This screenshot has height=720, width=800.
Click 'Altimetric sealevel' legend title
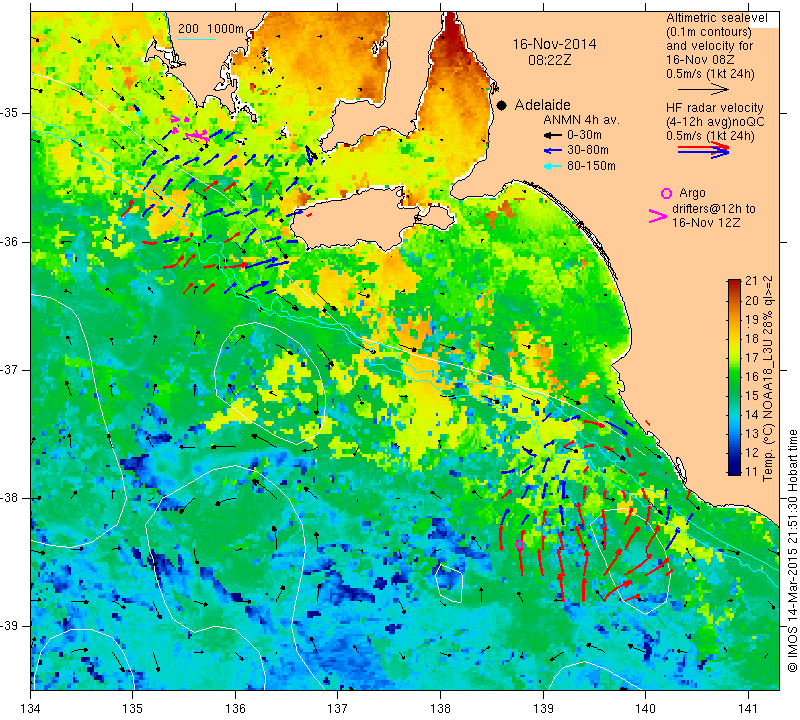point(717,18)
